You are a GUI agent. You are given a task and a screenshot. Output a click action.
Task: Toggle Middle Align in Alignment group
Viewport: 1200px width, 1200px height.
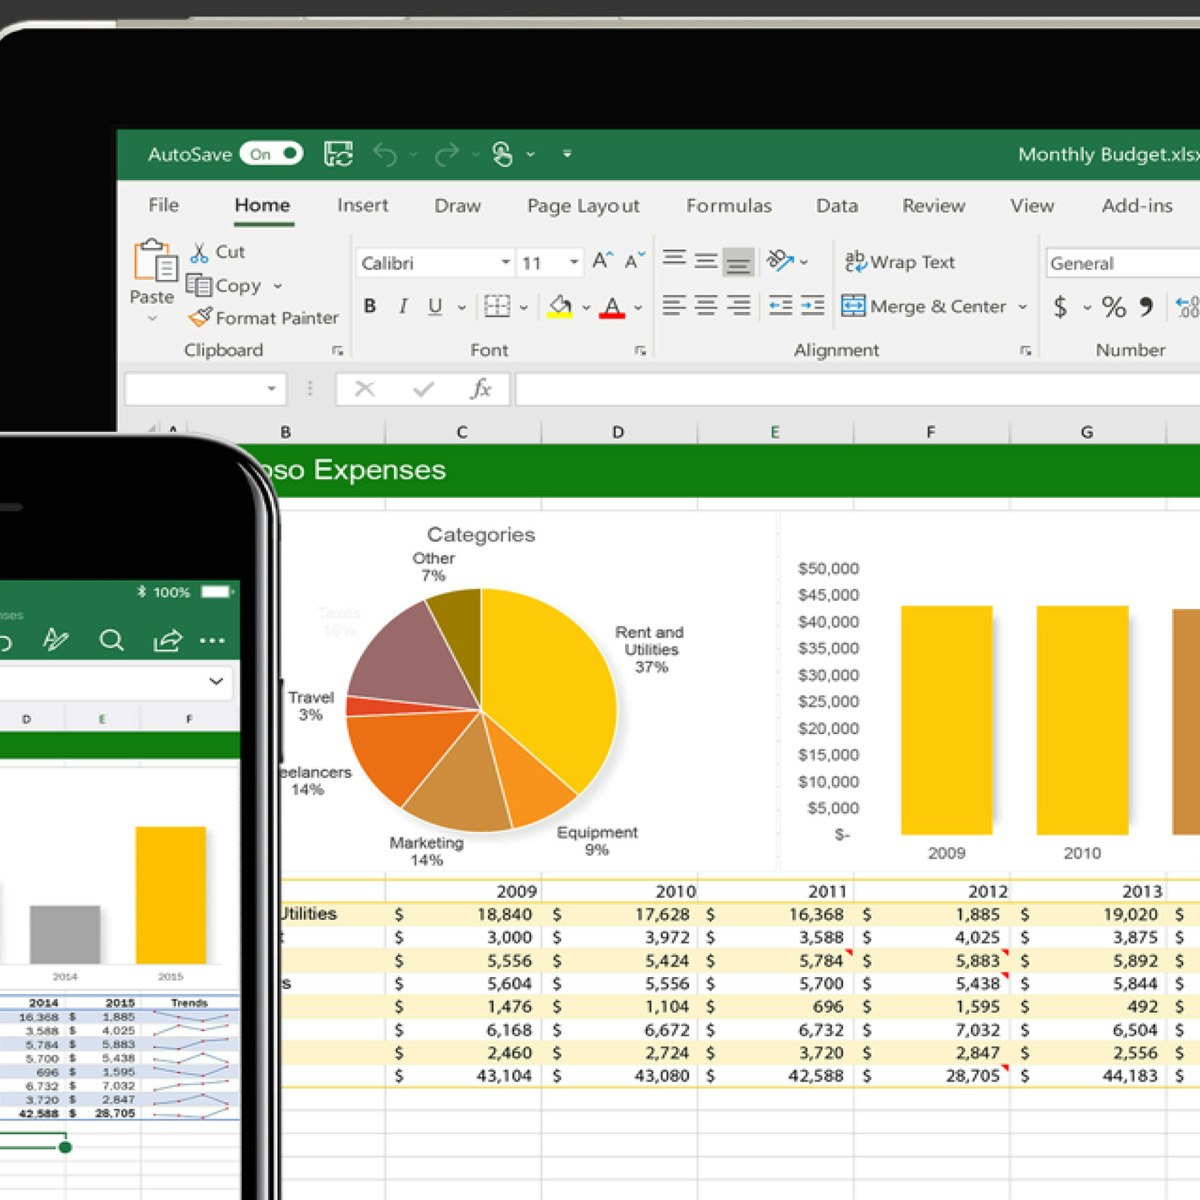[706, 261]
